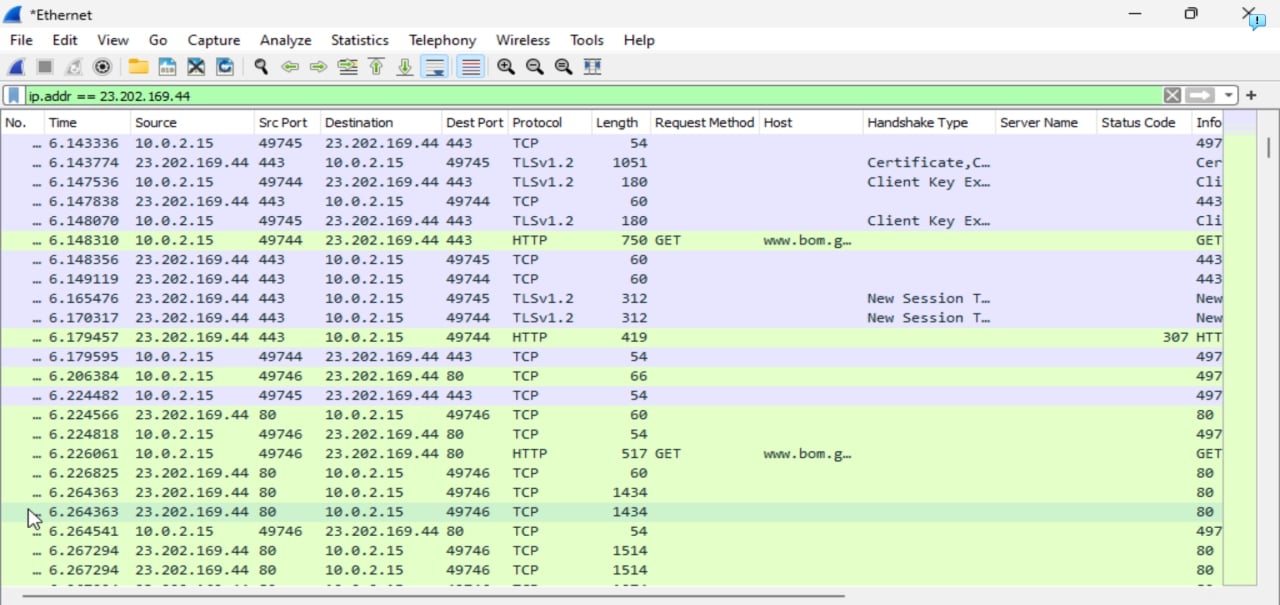
Task: Start capturing packets with the shark fin icon
Action: point(16,67)
